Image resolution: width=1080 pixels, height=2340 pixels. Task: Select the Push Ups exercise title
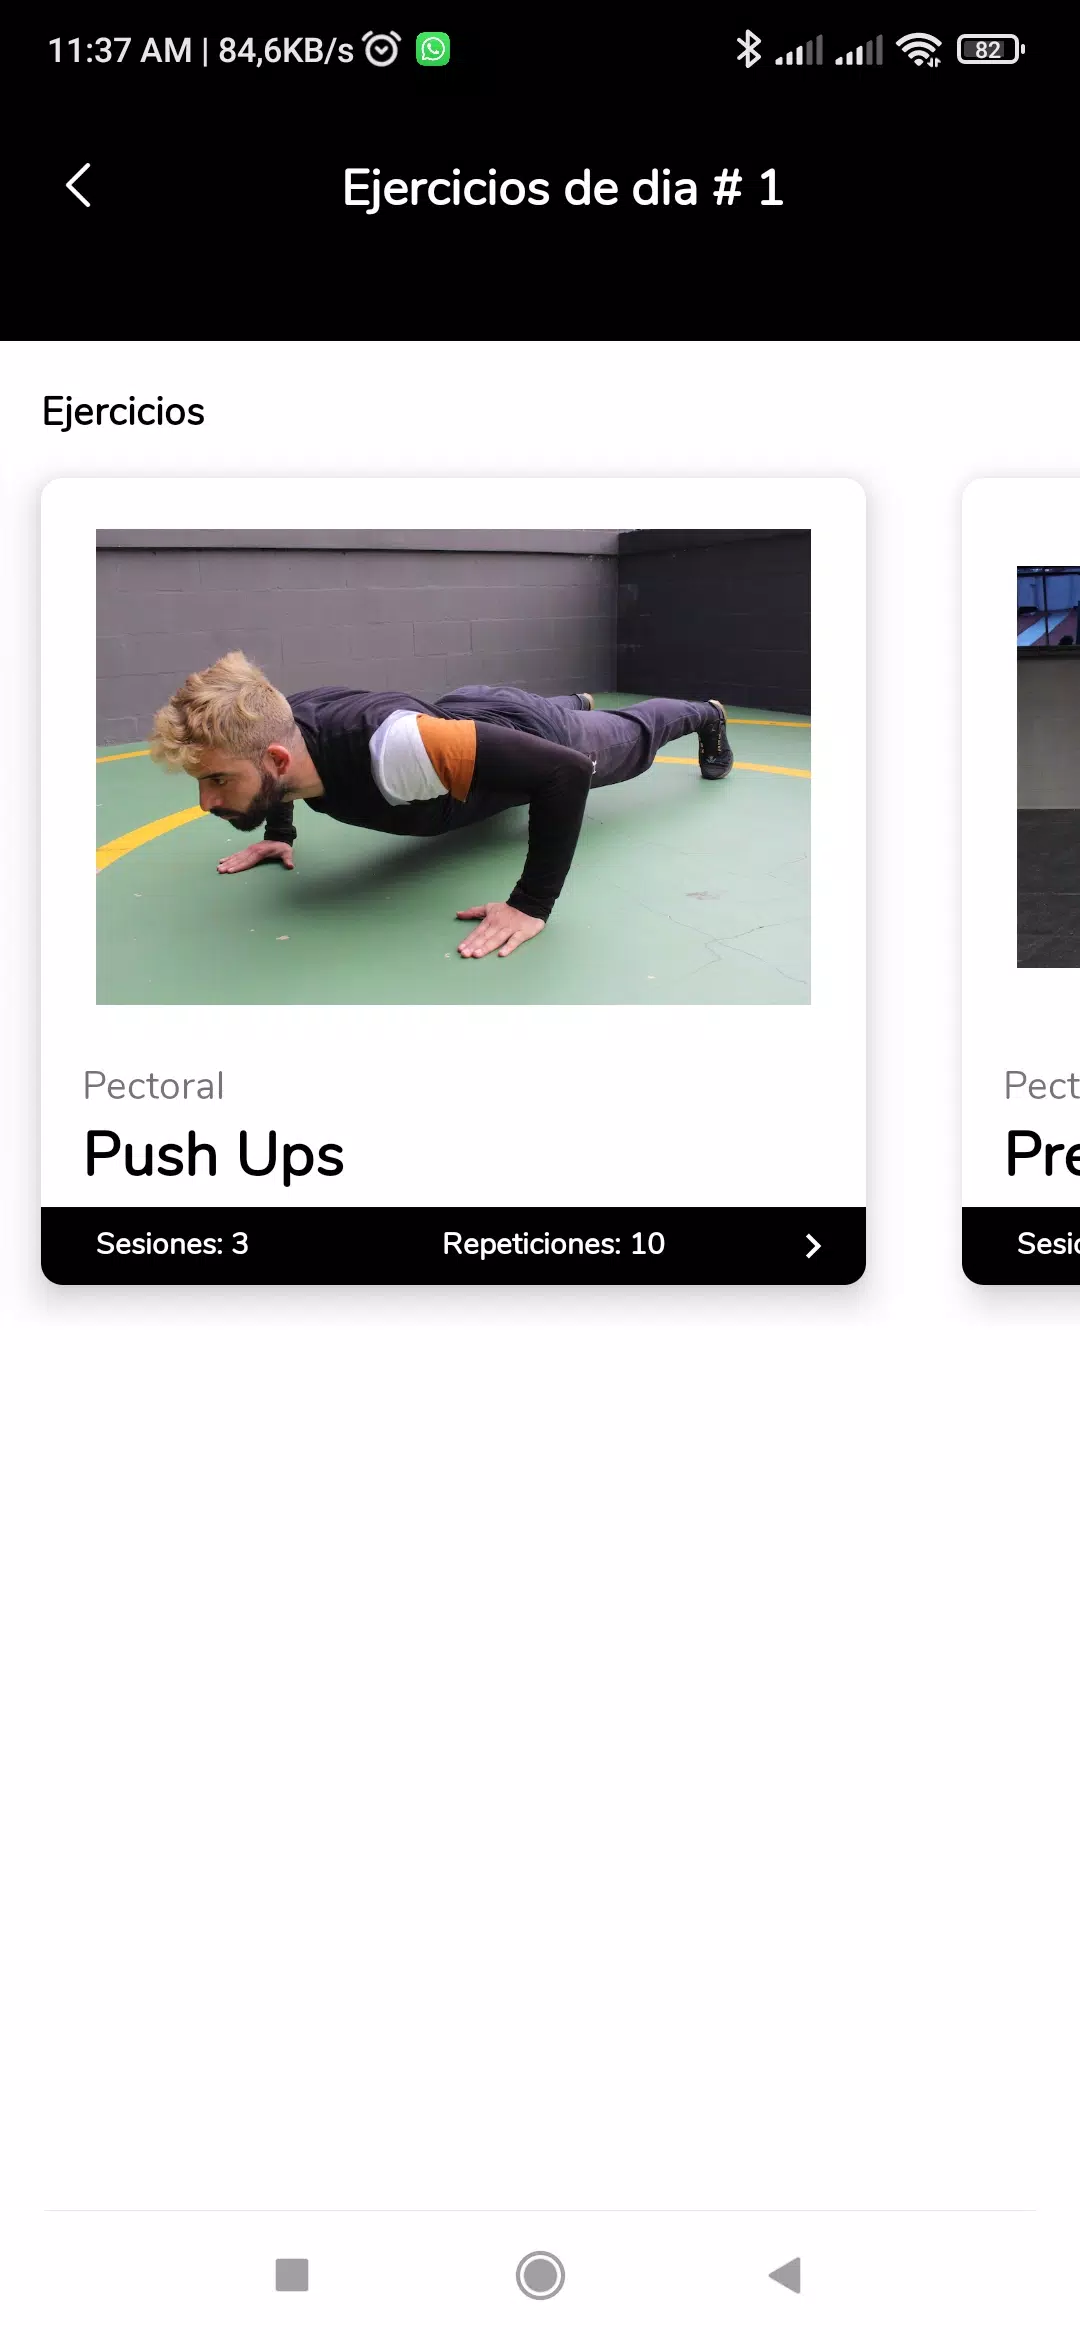[x=214, y=1154]
